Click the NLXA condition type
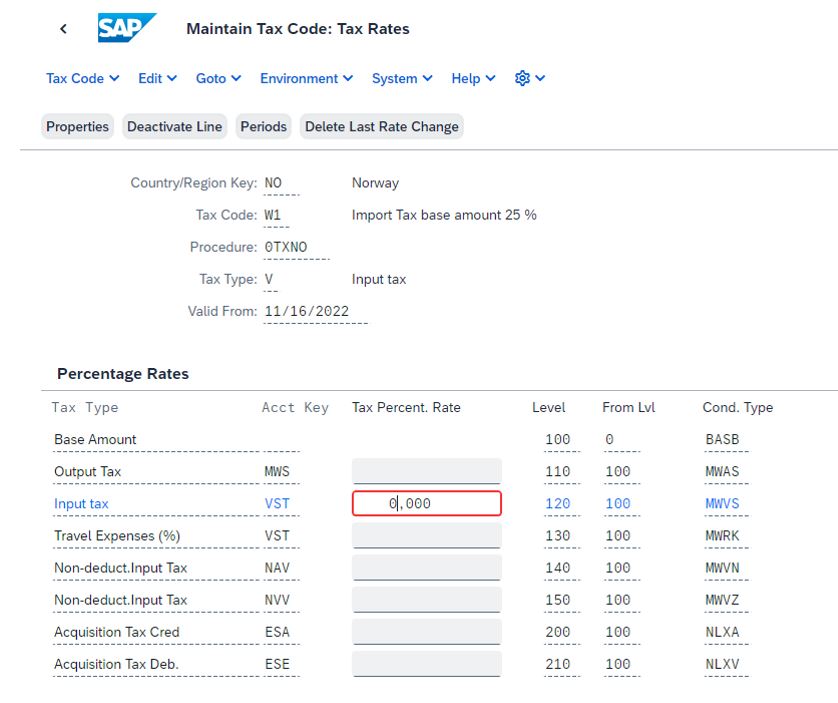This screenshot has height=703, width=838. click(722, 632)
